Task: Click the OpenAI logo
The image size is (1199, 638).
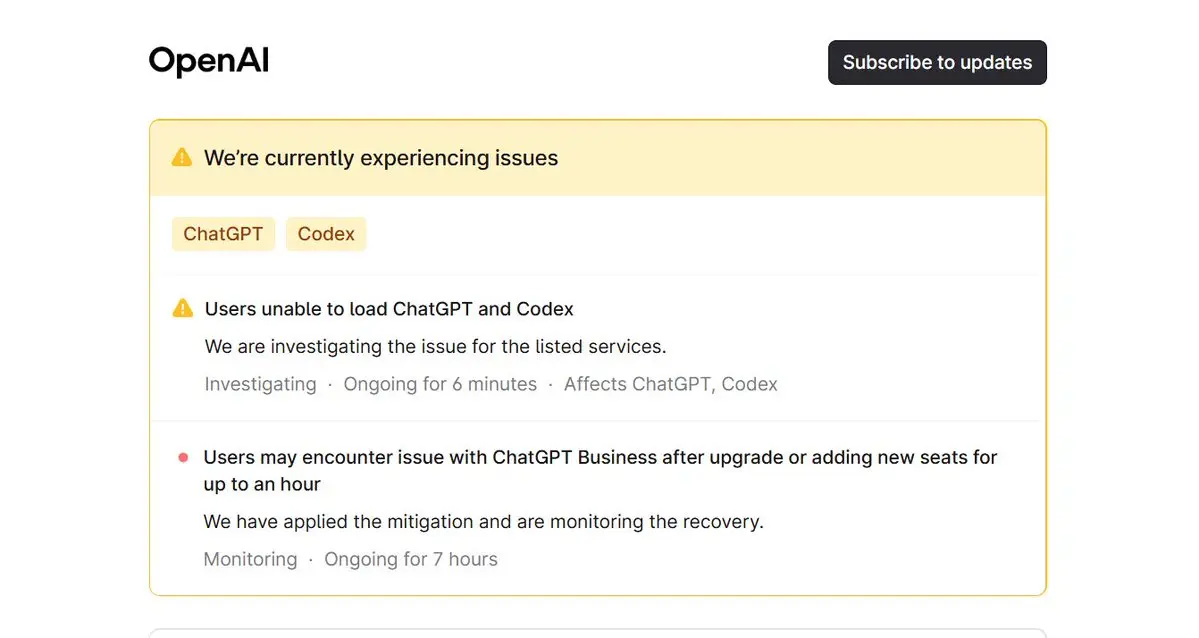Action: tap(208, 62)
